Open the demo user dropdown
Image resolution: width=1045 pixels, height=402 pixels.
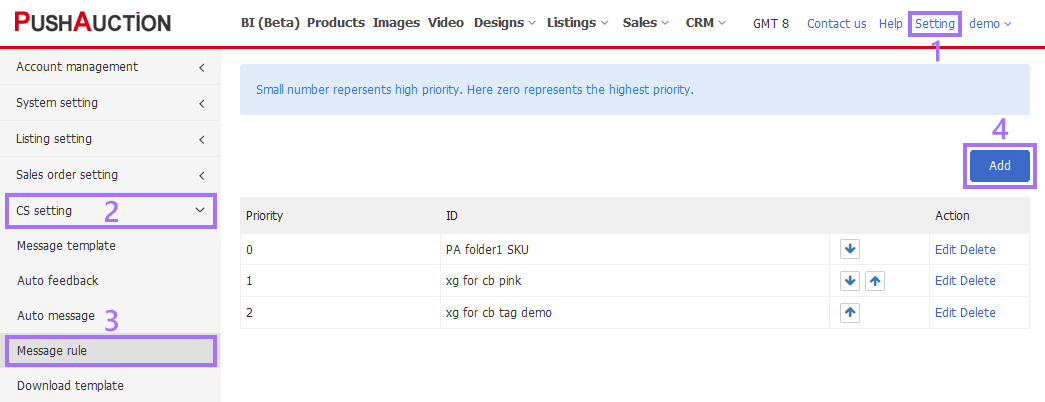[x=990, y=24]
